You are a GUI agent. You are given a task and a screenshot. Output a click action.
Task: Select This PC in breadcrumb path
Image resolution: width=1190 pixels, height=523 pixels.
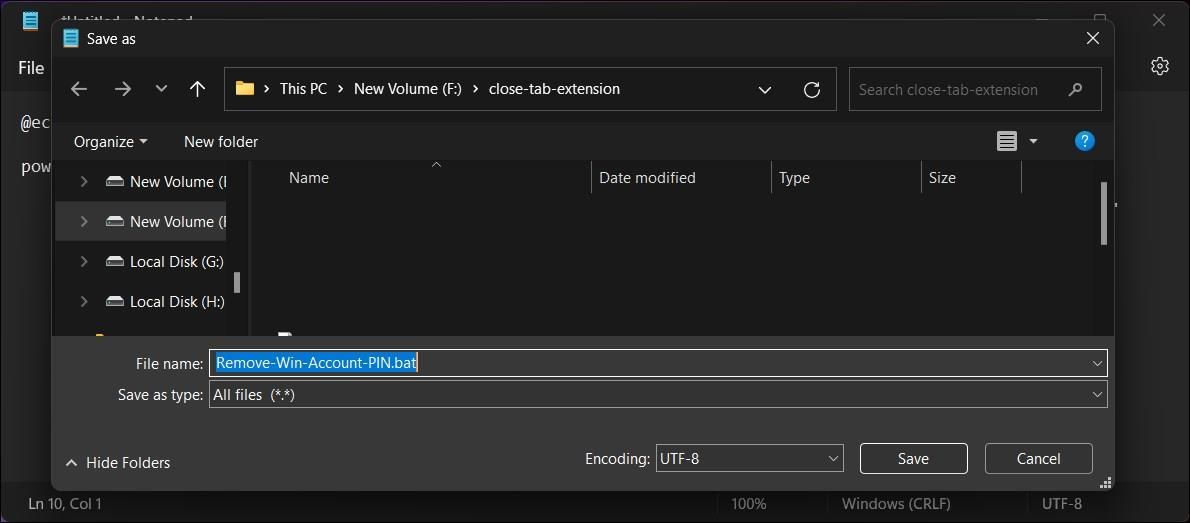coord(303,89)
